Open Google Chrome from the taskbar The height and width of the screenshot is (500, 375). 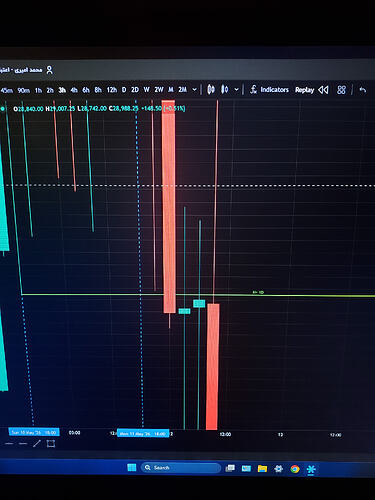[295, 469]
